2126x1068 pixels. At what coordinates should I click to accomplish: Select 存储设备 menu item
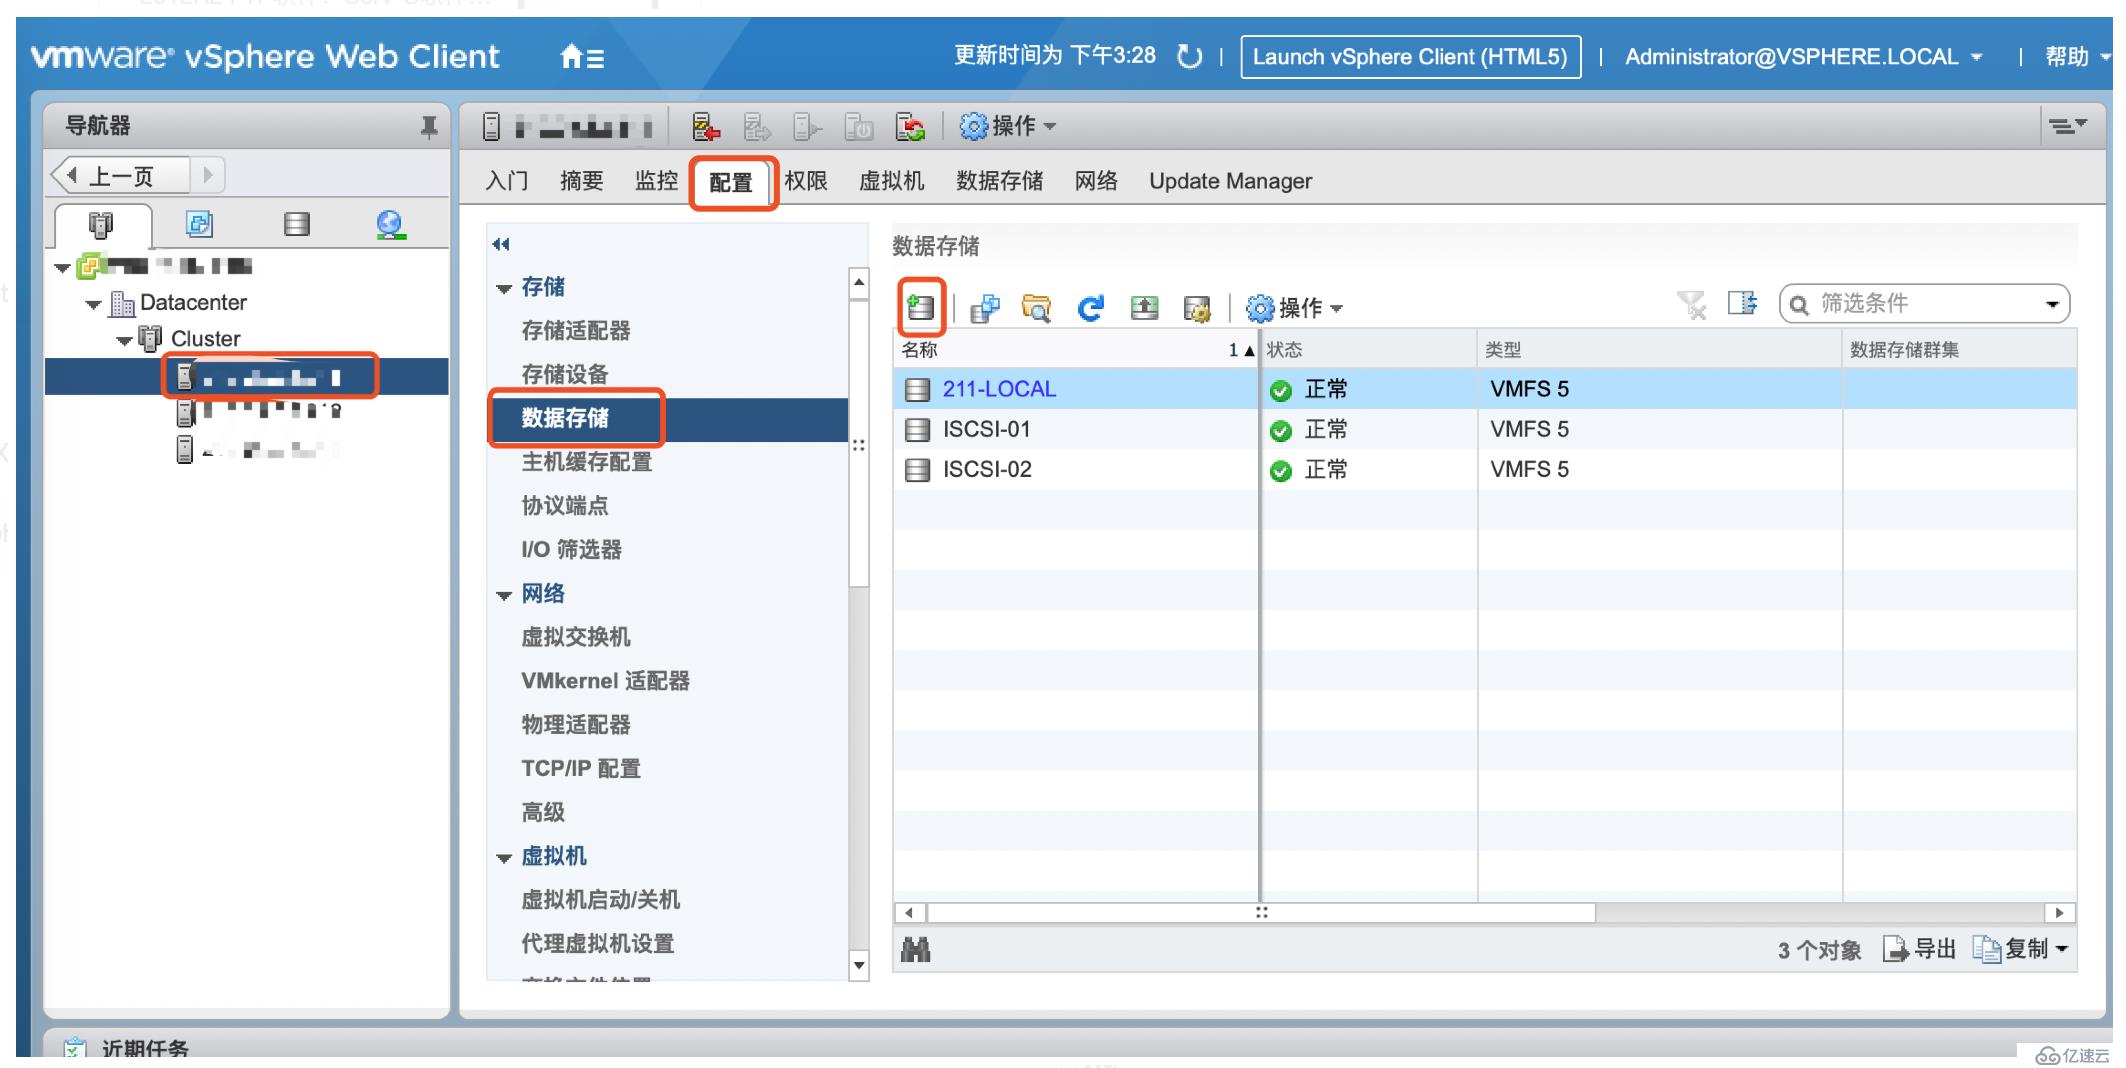565,374
